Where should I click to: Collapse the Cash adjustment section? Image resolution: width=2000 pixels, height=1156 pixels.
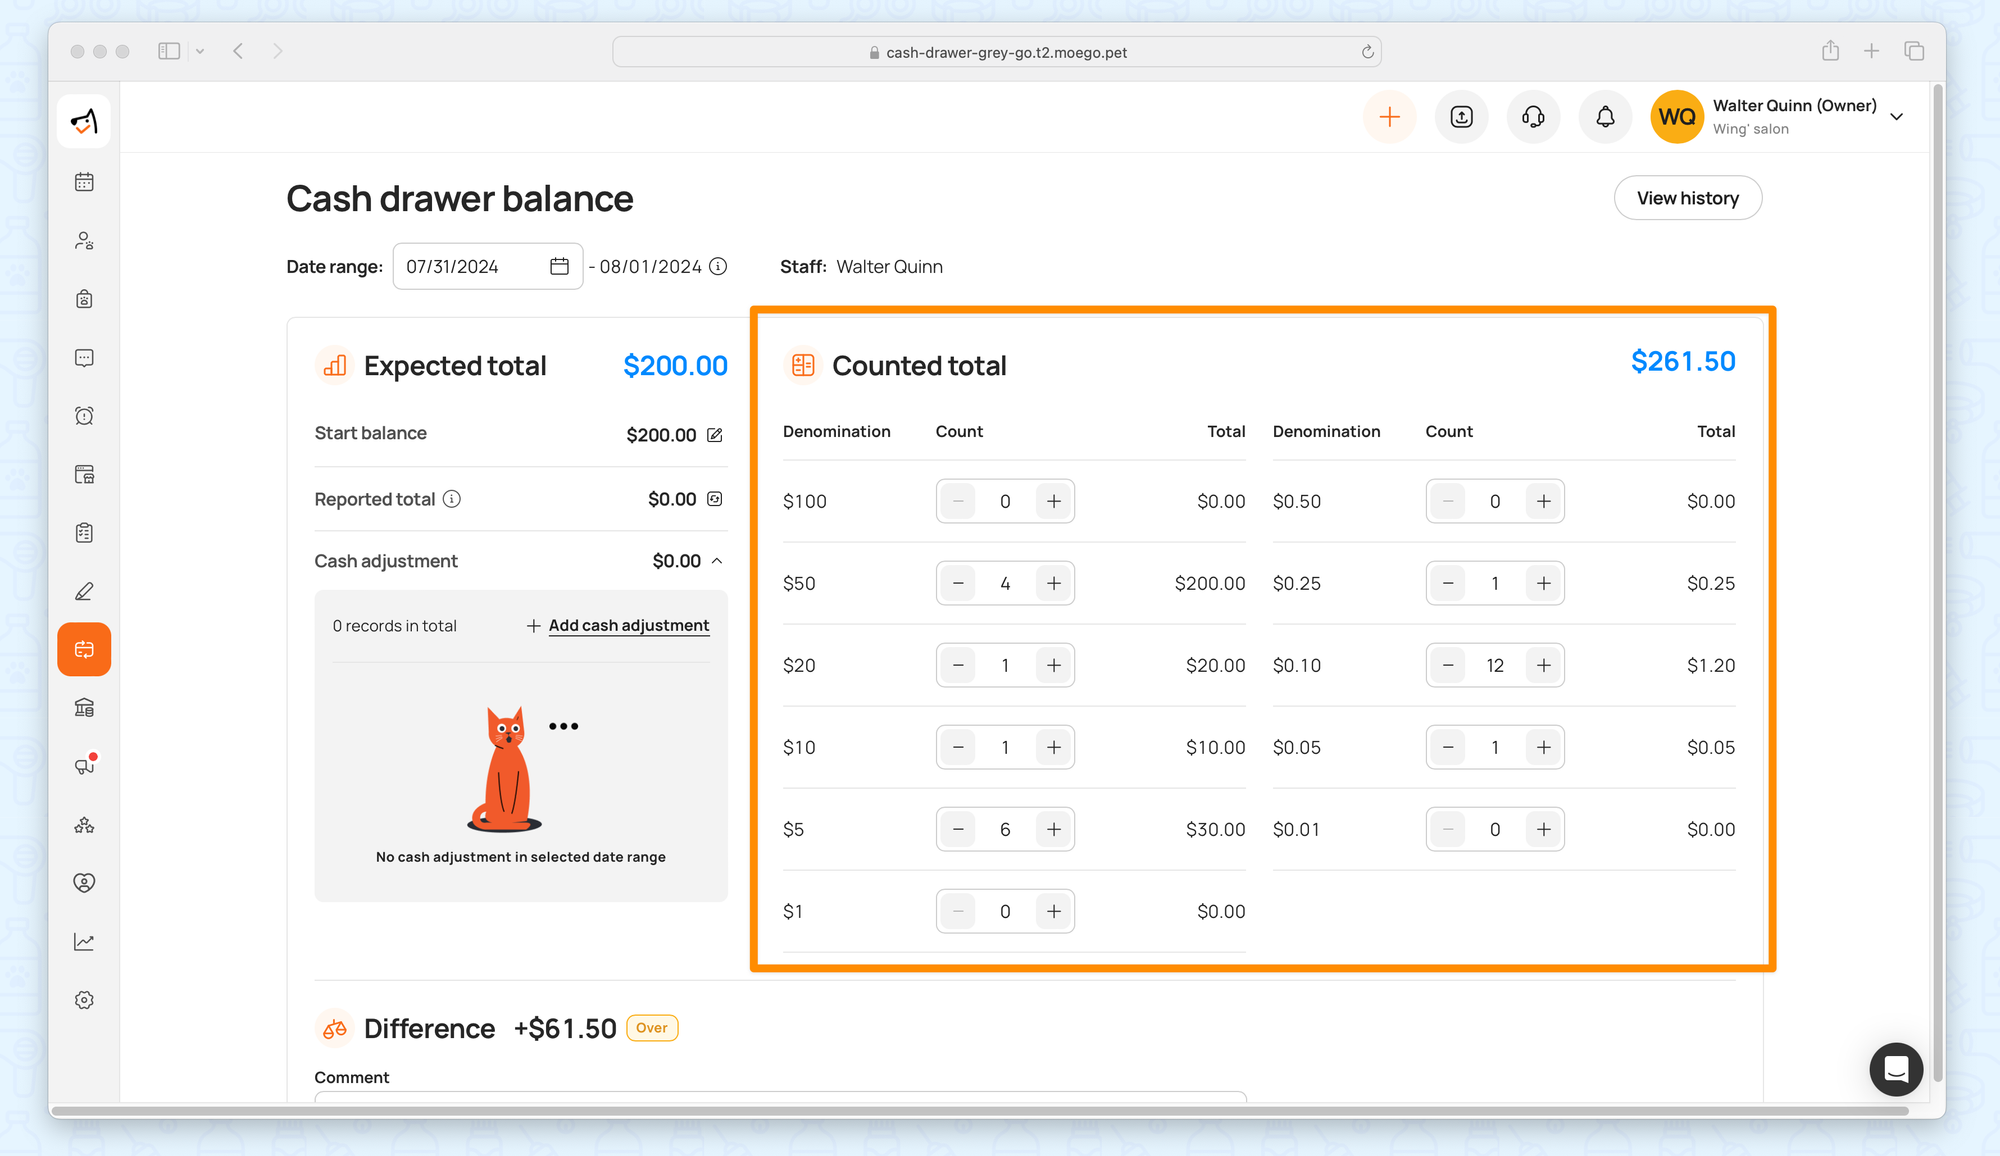pos(717,561)
